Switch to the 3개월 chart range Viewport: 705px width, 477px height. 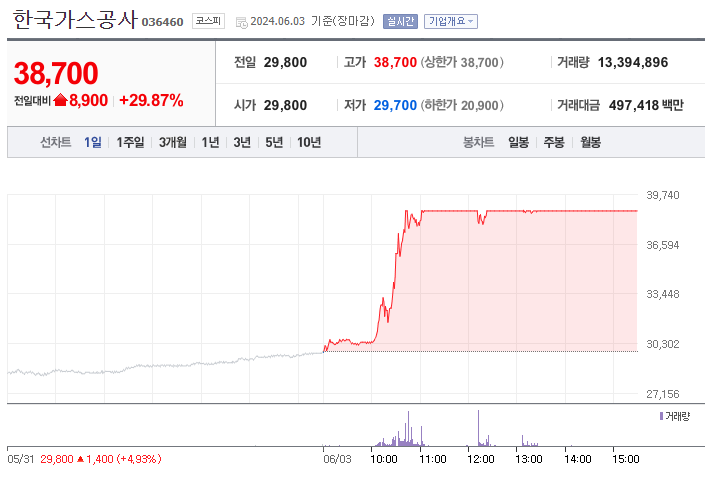(x=173, y=142)
